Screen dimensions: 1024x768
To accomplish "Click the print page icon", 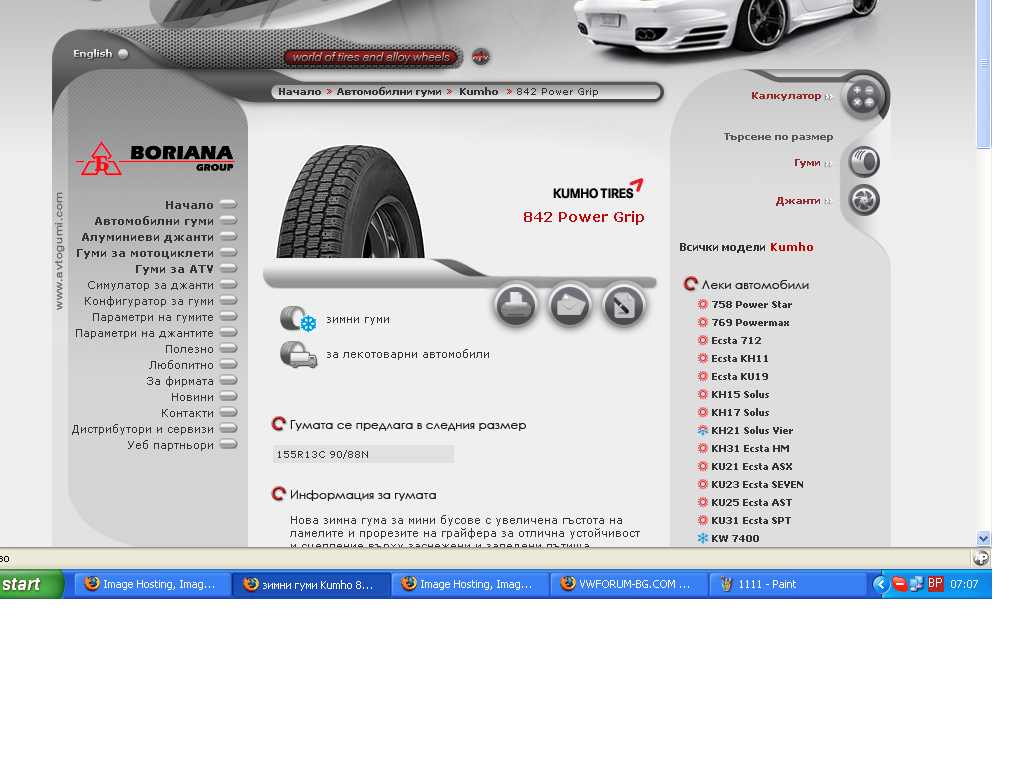I will (516, 305).
